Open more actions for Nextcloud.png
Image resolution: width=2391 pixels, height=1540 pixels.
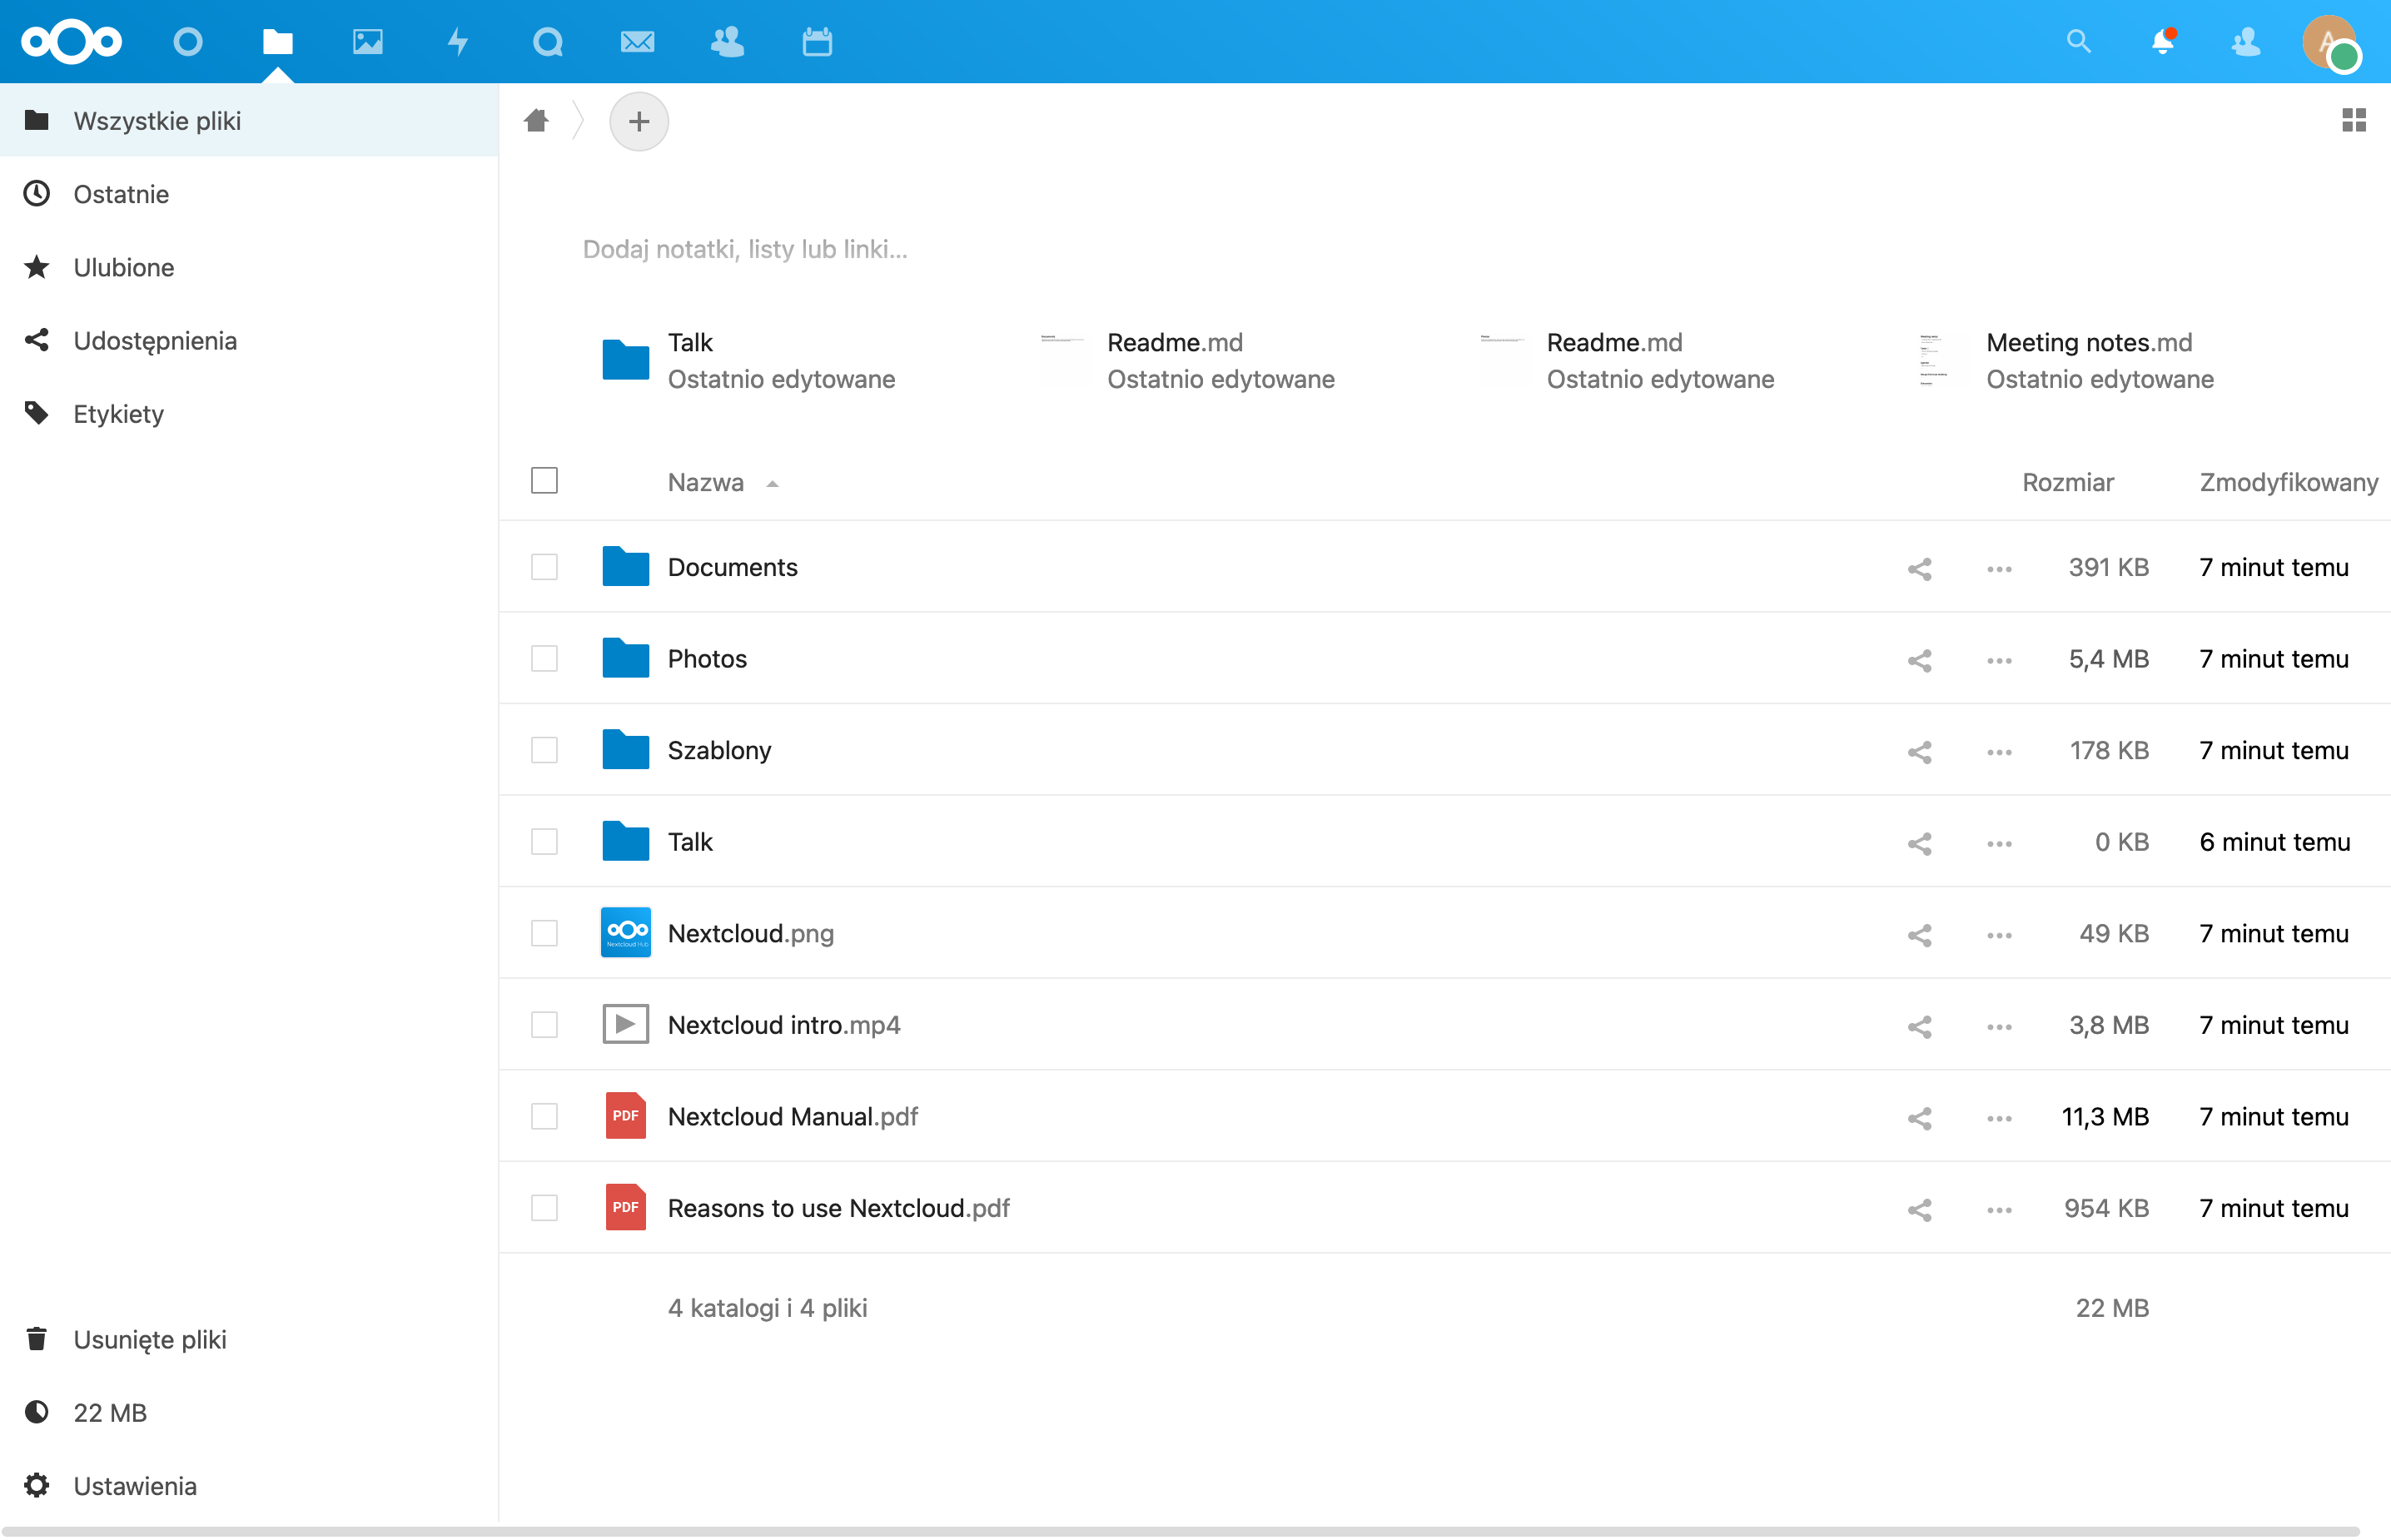click(1999, 934)
